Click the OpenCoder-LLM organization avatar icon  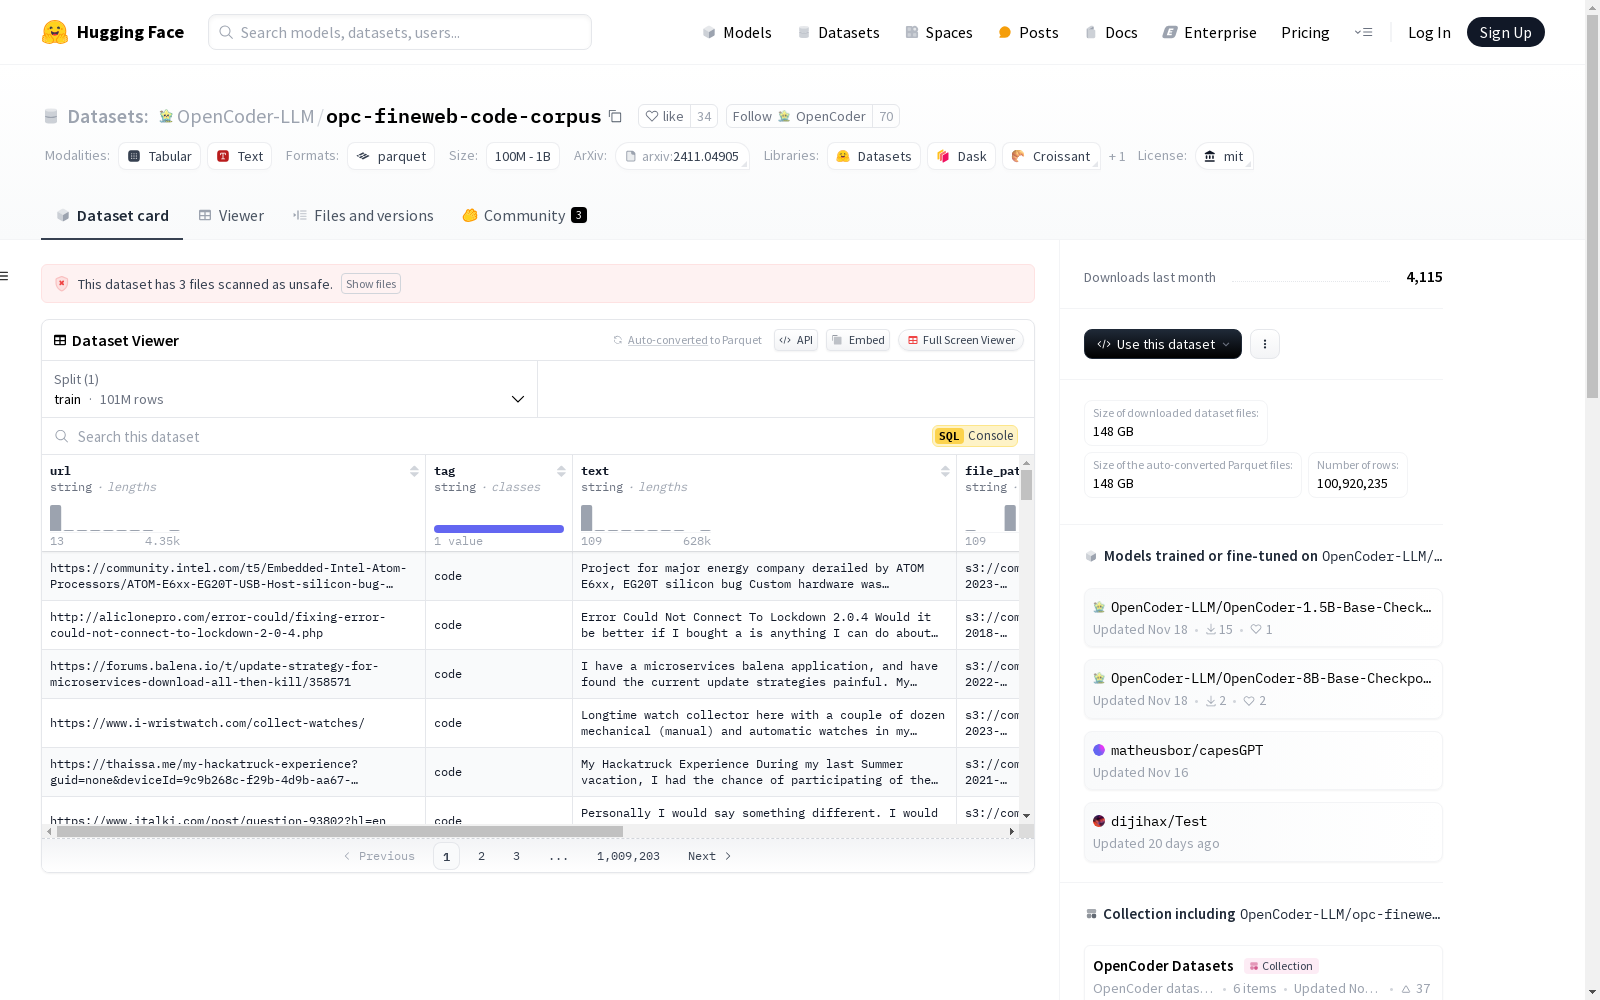(166, 117)
